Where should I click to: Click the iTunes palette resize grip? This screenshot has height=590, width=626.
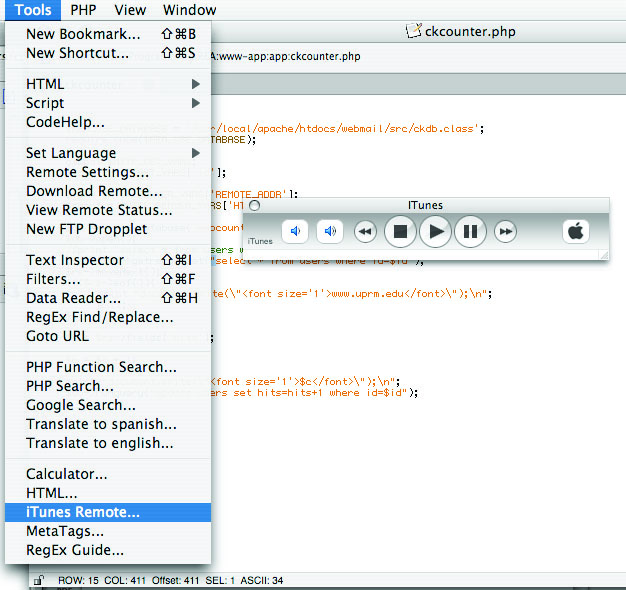604,255
